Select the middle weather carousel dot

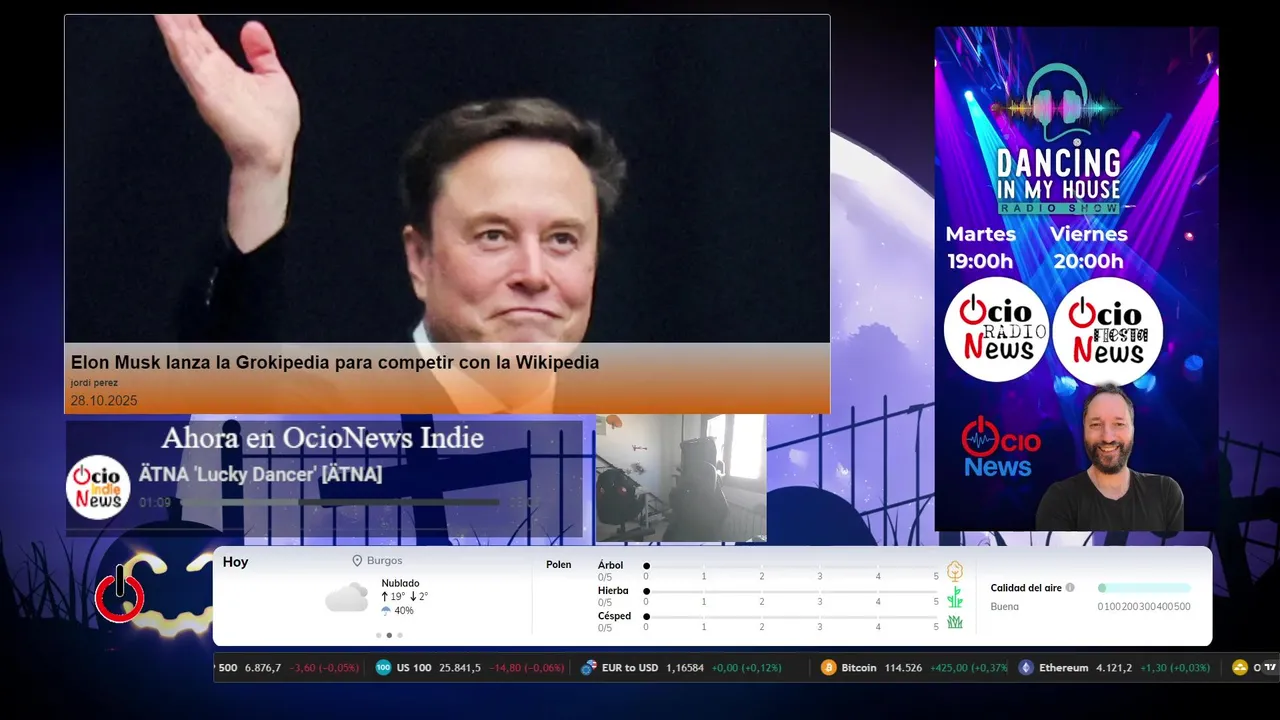click(x=389, y=635)
